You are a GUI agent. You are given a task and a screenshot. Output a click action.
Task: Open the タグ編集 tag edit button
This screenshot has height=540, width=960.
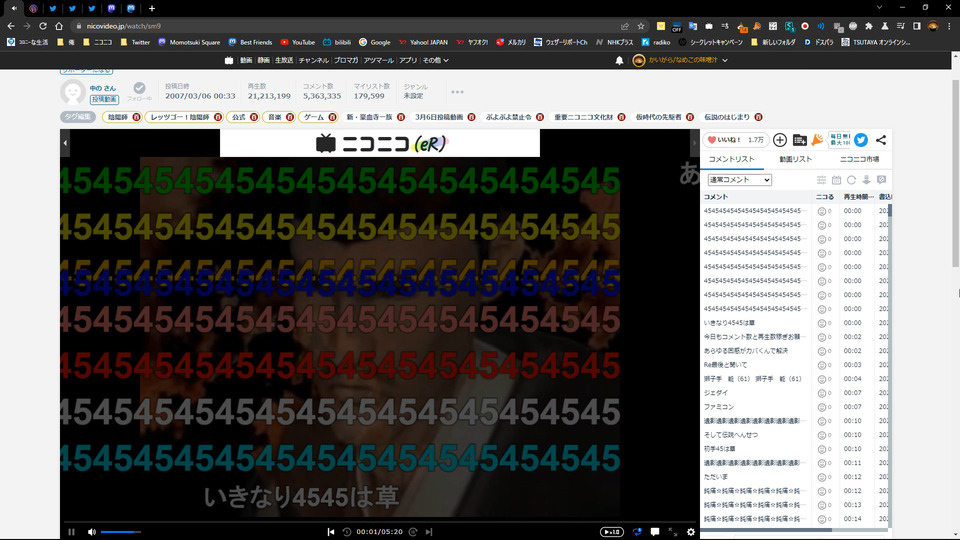tap(78, 117)
